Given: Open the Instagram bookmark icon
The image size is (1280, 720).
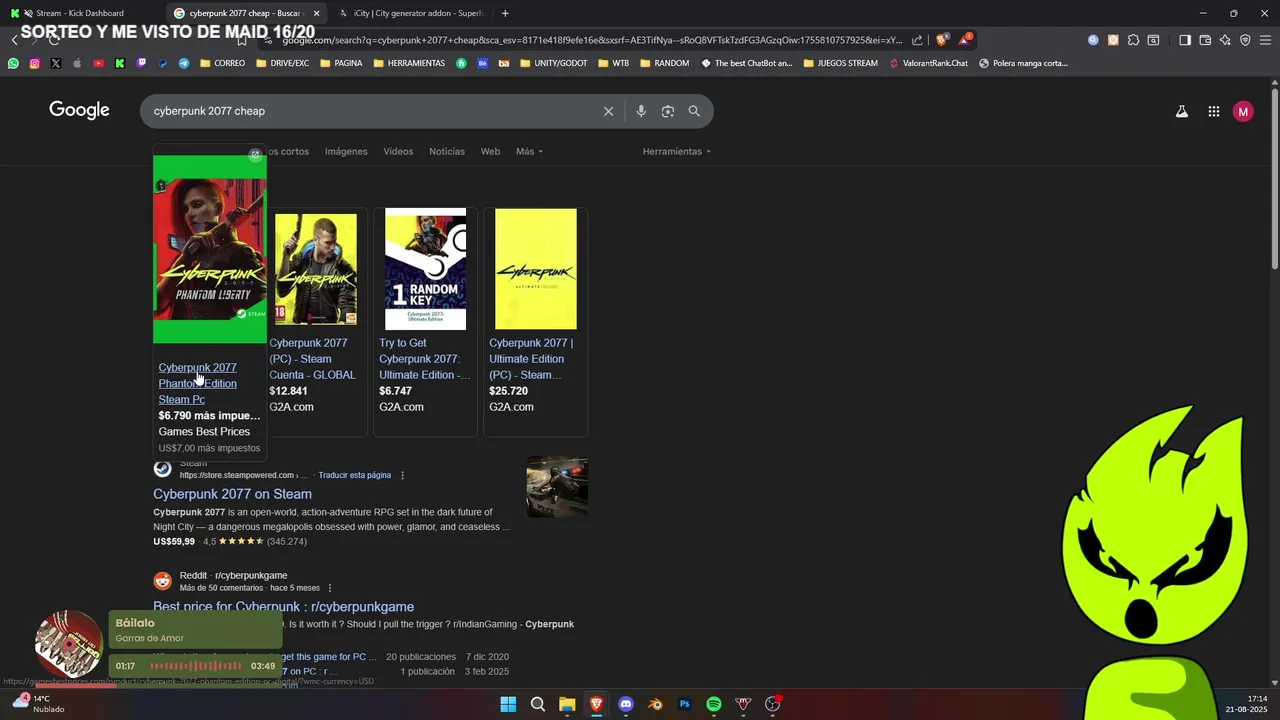Looking at the screenshot, I should [x=34, y=63].
